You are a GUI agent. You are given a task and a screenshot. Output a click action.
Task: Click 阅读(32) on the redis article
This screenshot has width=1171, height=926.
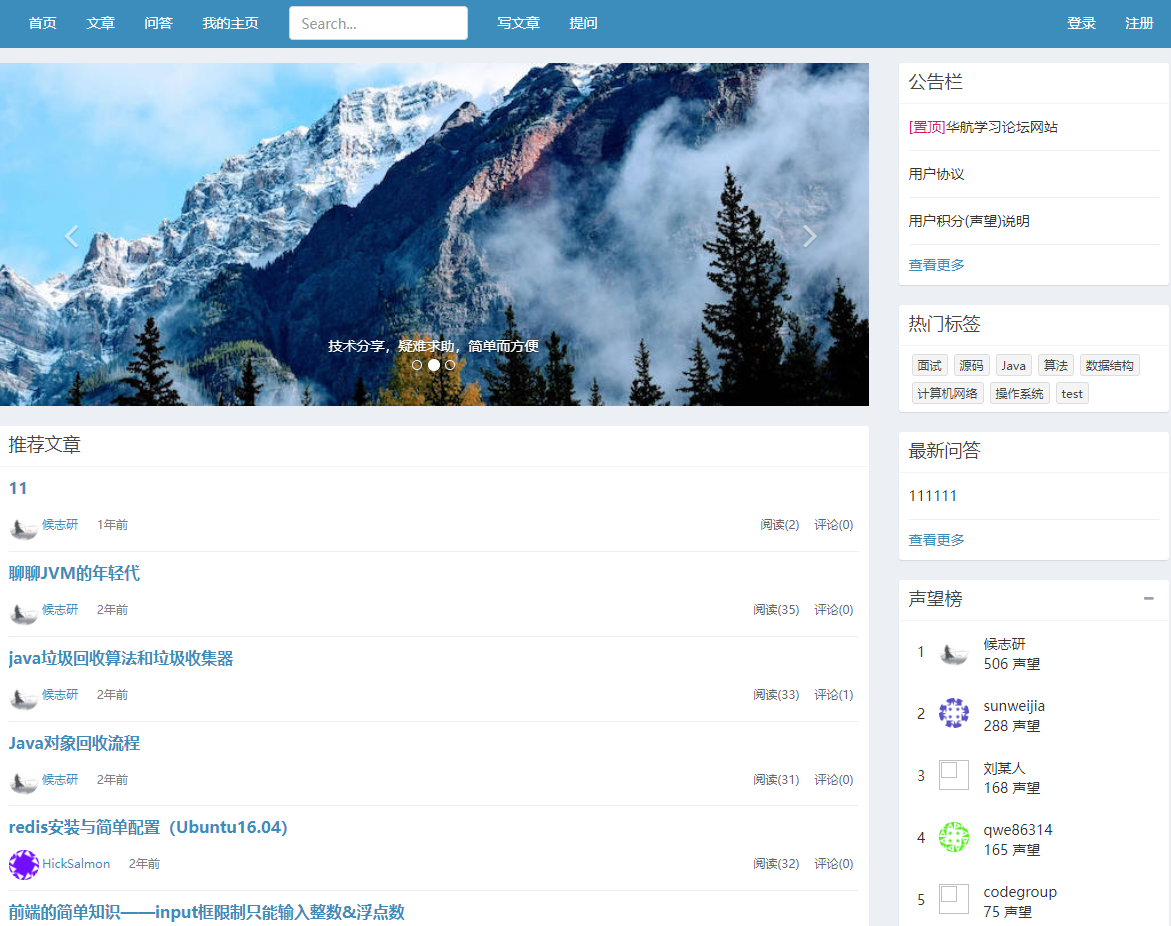pyautogui.click(x=776, y=863)
